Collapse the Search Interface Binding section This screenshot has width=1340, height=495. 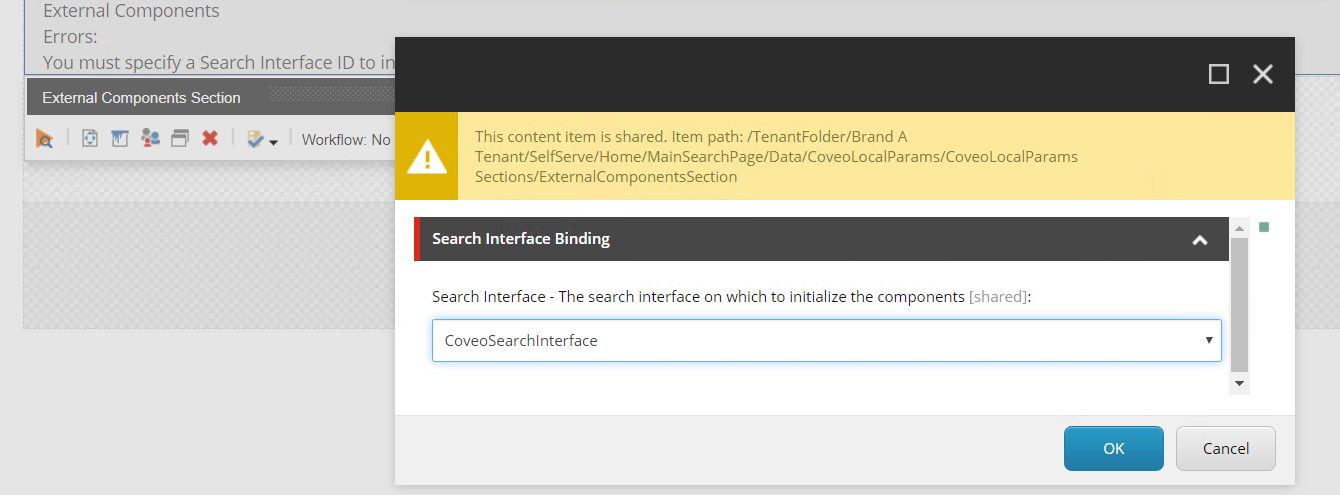1200,240
